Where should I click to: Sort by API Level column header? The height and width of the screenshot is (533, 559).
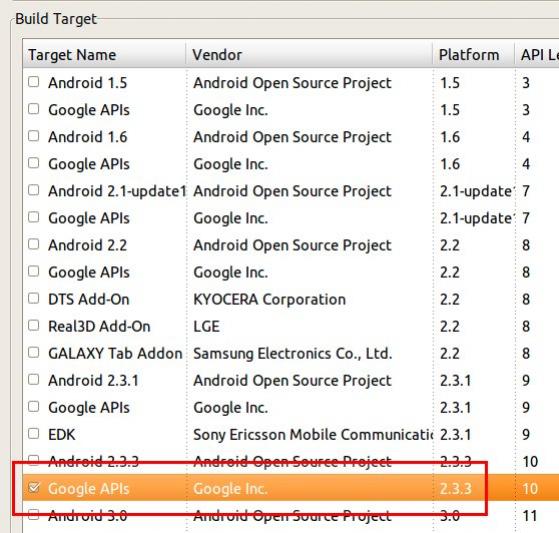point(537,55)
